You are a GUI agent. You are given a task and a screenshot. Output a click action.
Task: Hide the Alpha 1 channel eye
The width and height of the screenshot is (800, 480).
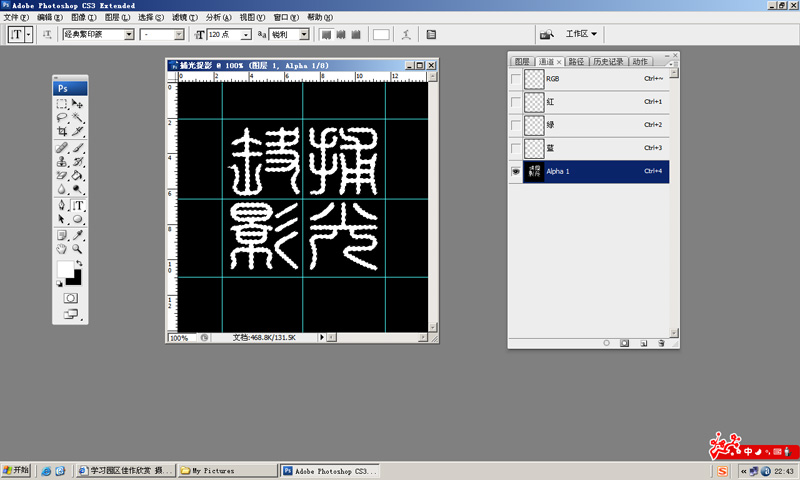[x=516, y=171]
